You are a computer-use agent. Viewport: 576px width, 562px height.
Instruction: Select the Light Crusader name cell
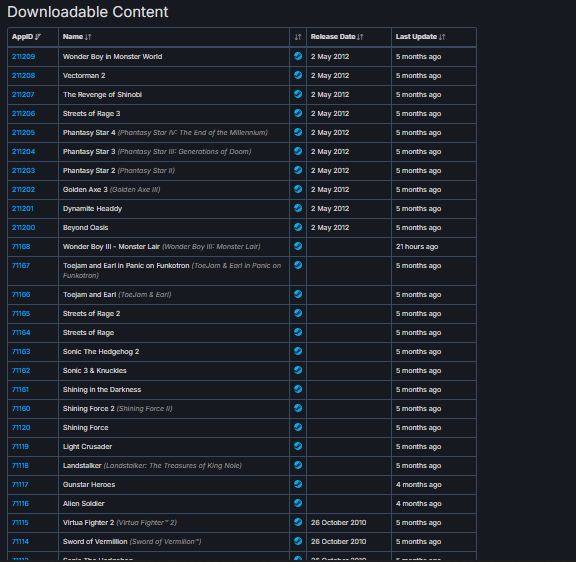click(x=174, y=447)
